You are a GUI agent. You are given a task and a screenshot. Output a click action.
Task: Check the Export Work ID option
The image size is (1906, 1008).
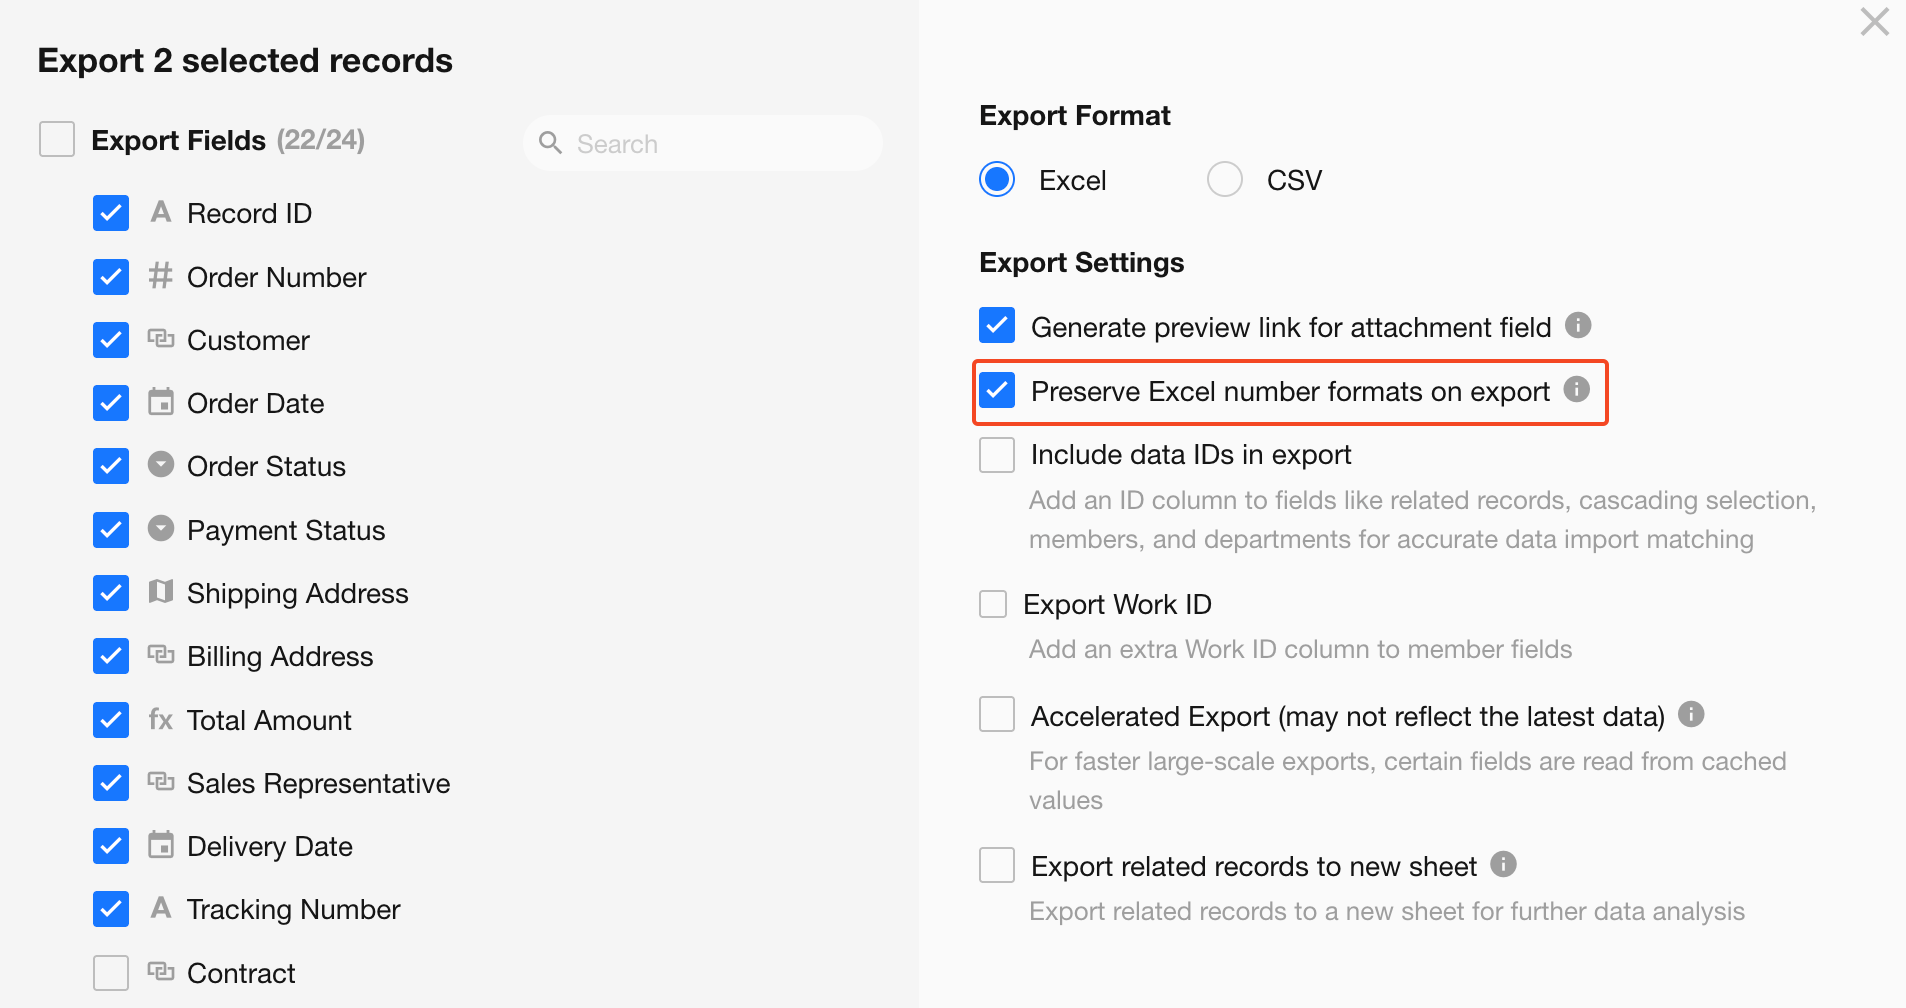[x=993, y=604]
